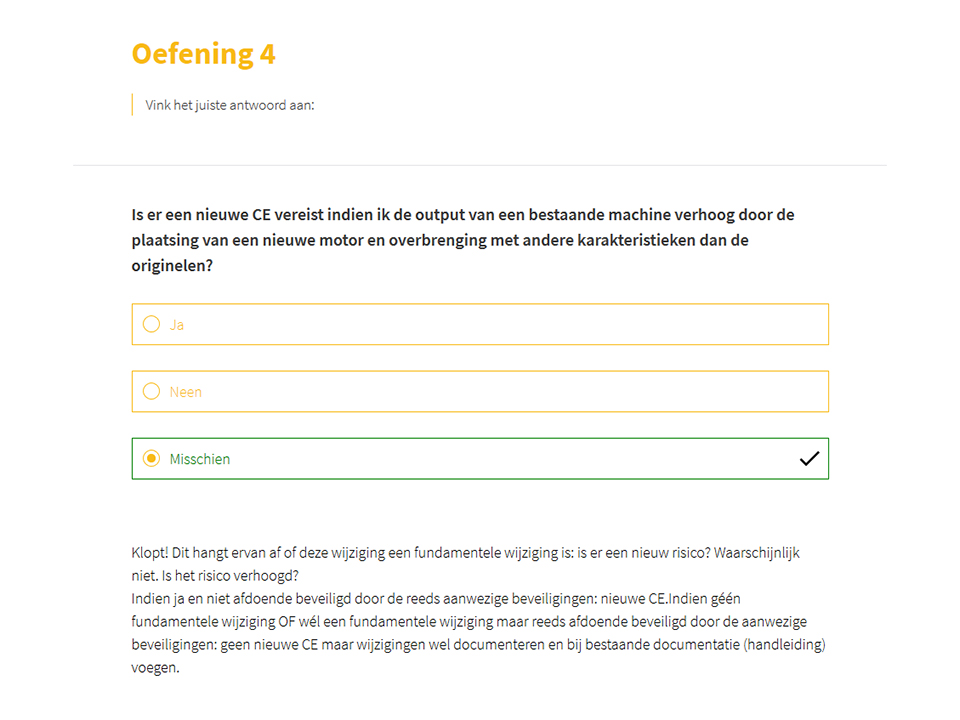Click the black checkmark icon beside Misschien

(809, 459)
